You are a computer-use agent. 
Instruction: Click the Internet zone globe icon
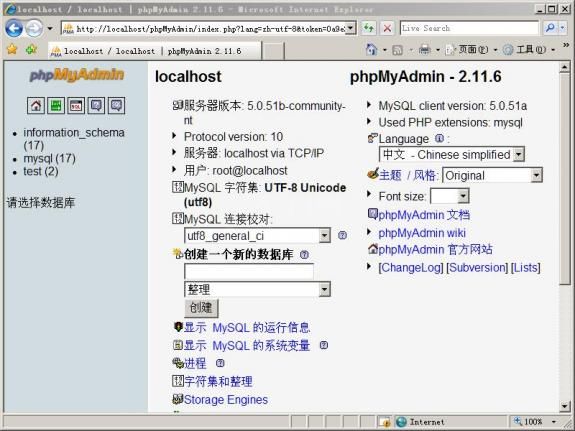[x=402, y=422]
